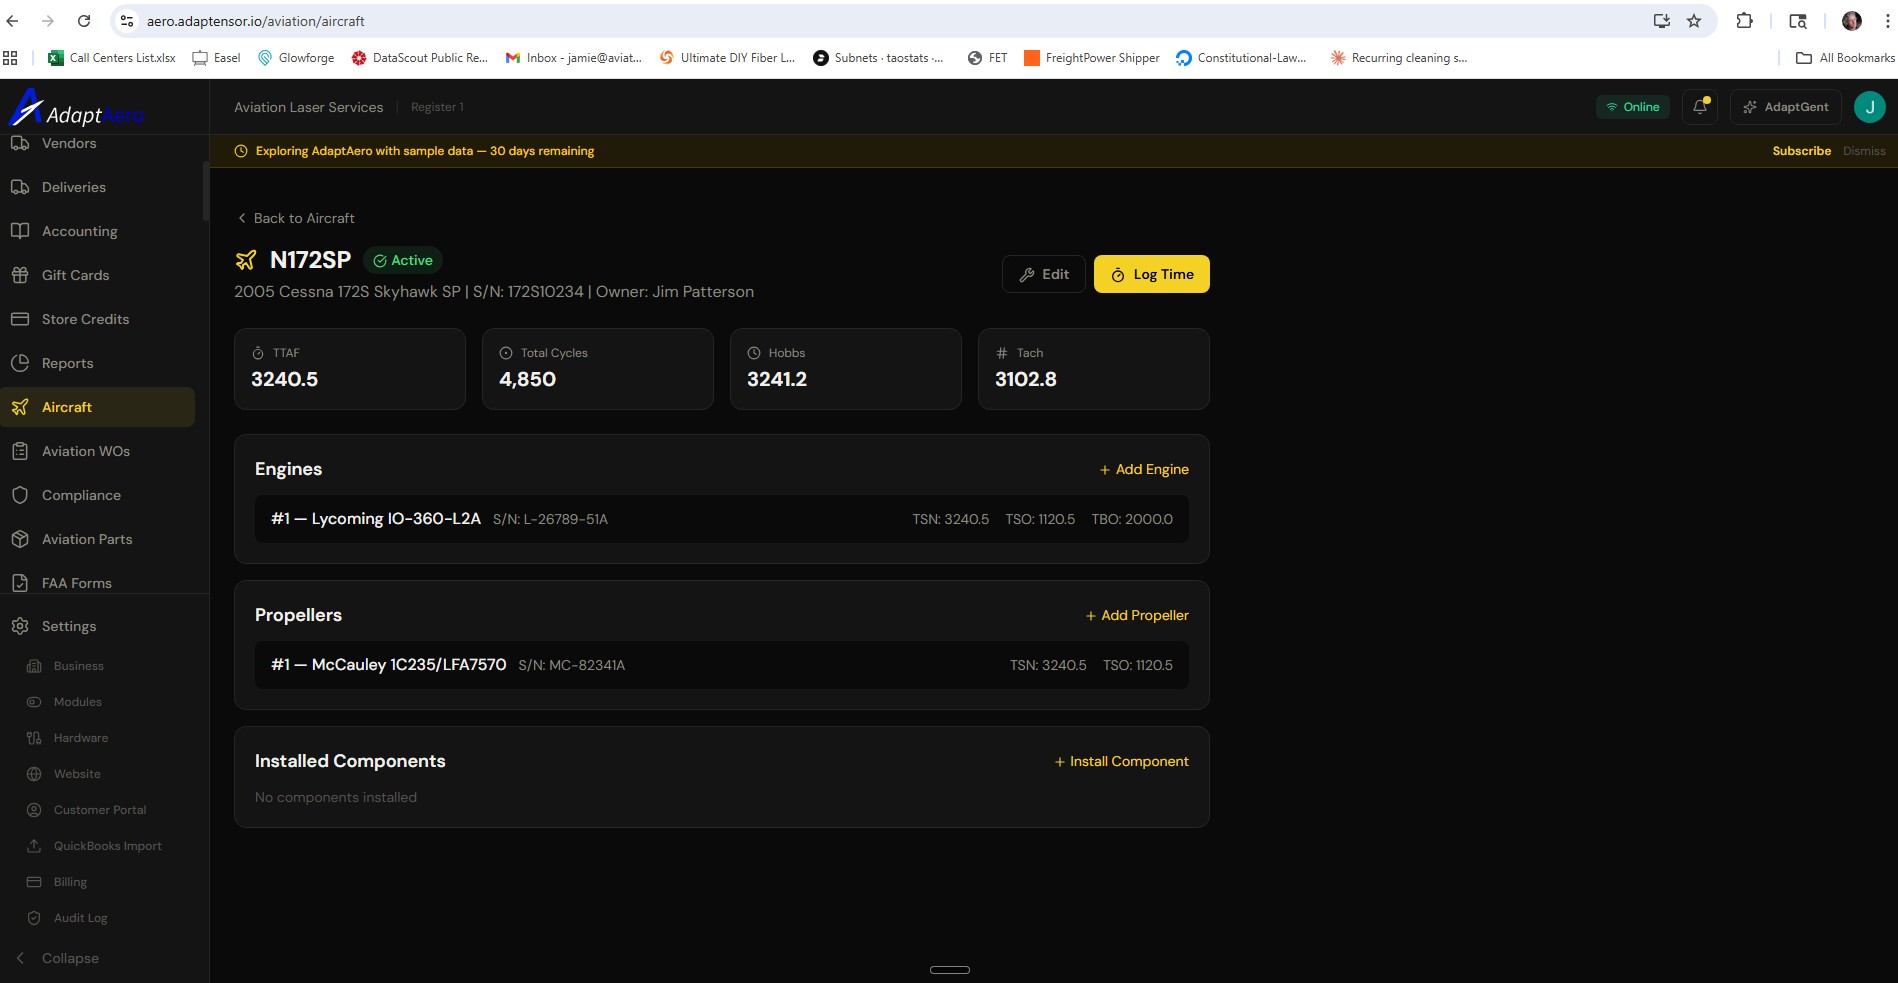Click your profile avatar
Screen dimensions: 1898x983
click(x=1870, y=106)
